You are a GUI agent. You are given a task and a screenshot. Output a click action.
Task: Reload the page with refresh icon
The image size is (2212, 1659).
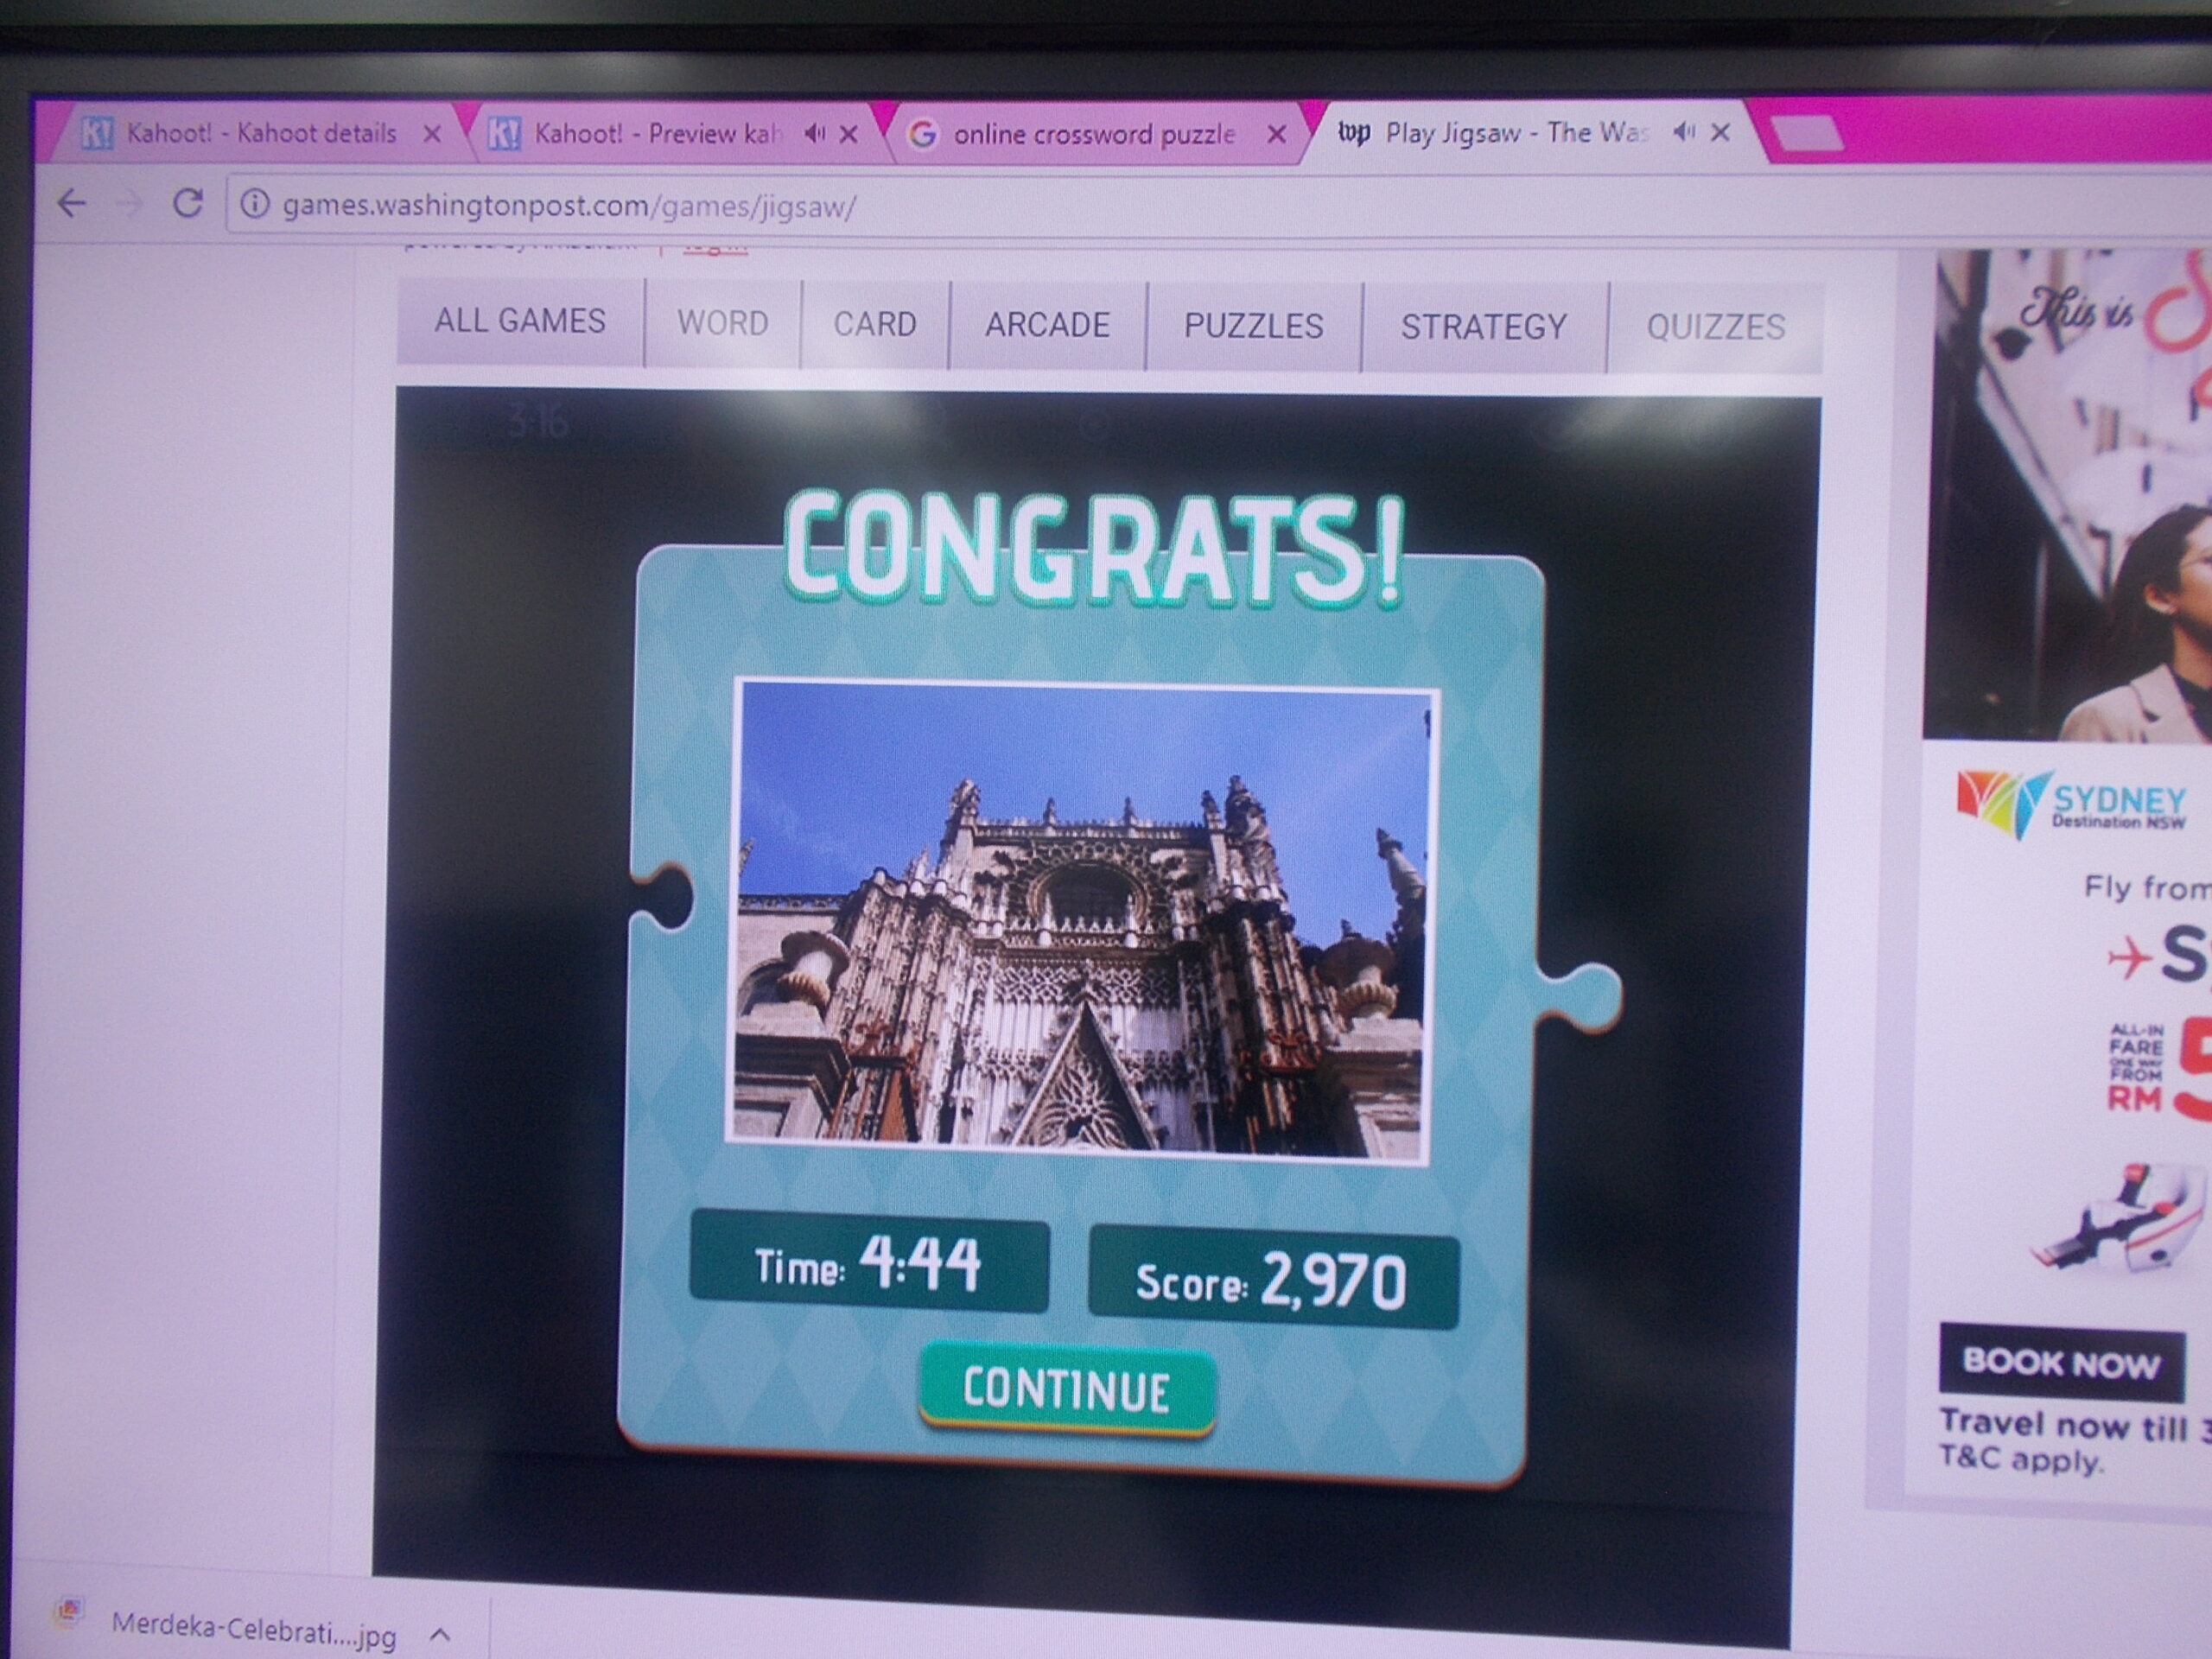pyautogui.click(x=187, y=204)
